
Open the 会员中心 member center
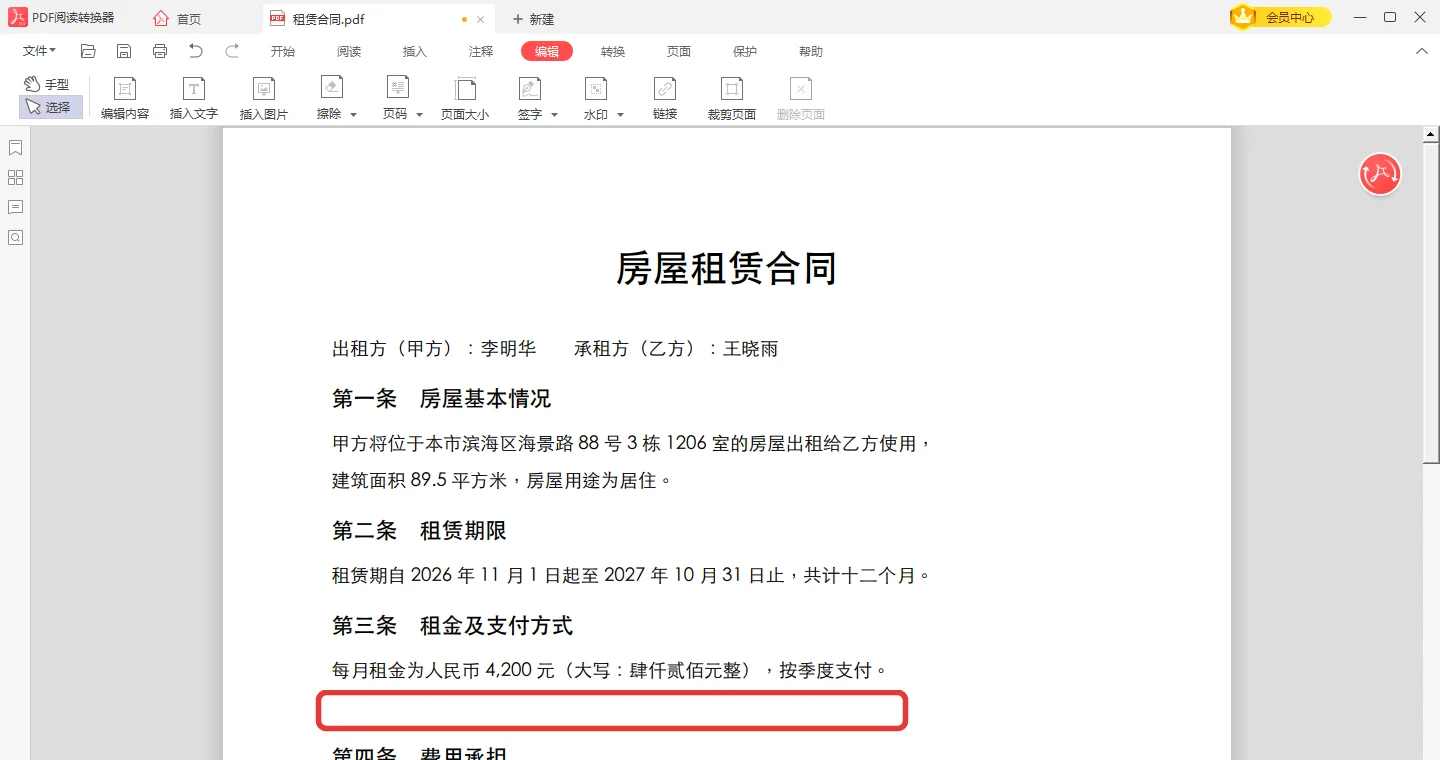click(1280, 17)
